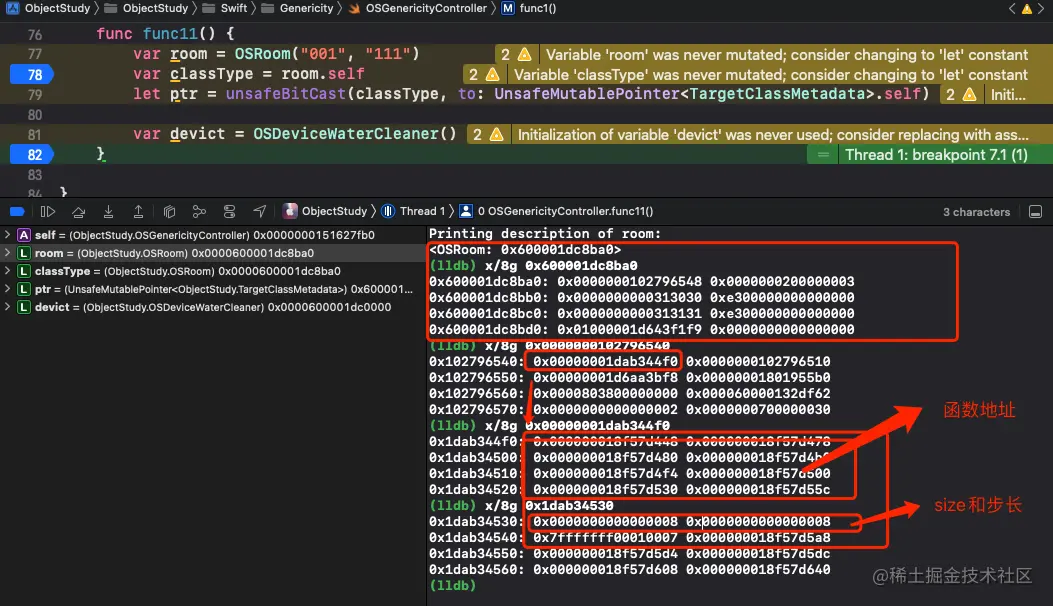Viewport: 1053px width, 606px height.
Task: Click the warning issue icon in jump bar
Action: click(x=1027, y=9)
